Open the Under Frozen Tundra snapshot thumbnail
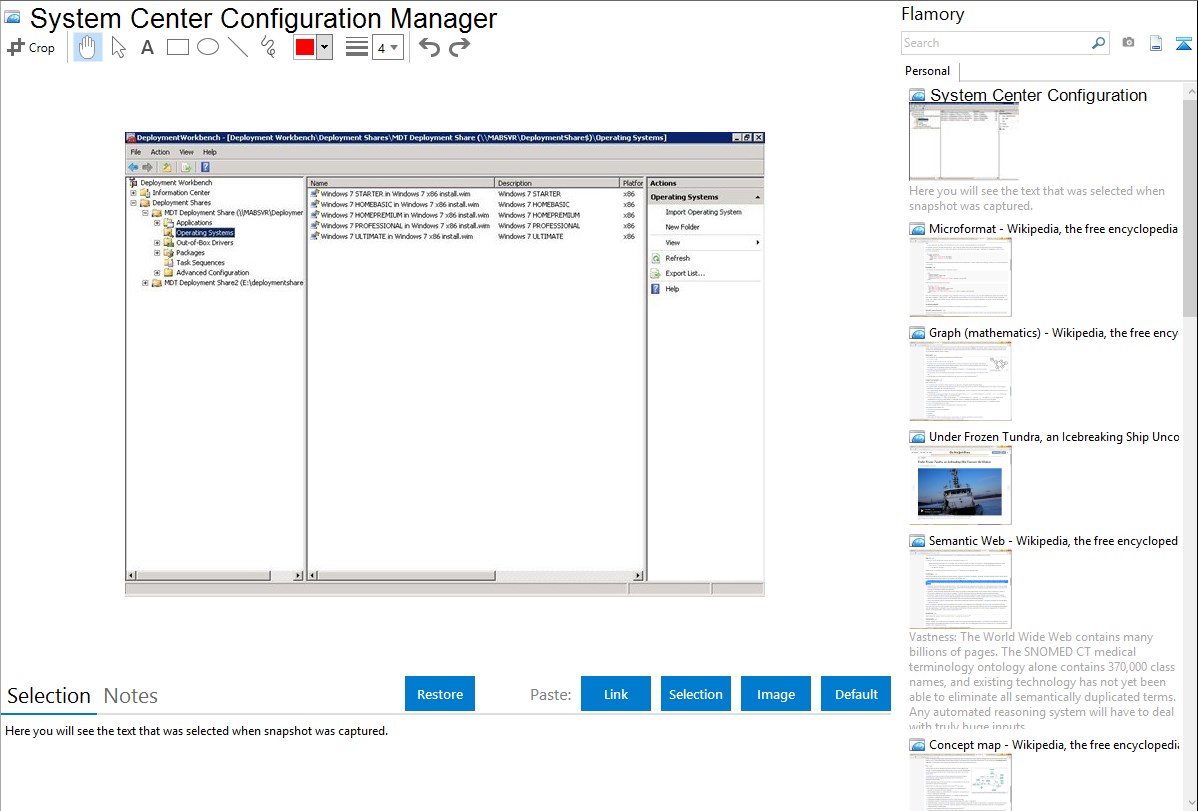Viewport: 1198px width, 811px height. coord(960,485)
